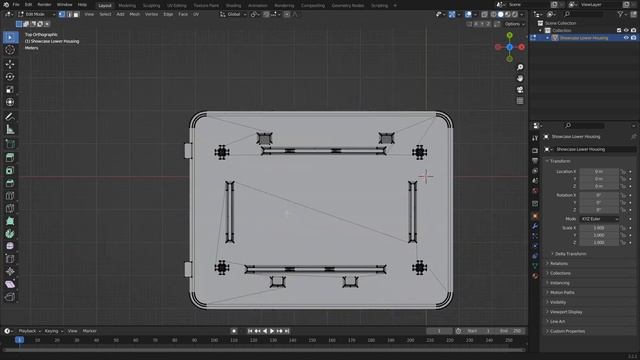Open the viewport Options dropdown
The image size is (640, 360).
point(514,24)
